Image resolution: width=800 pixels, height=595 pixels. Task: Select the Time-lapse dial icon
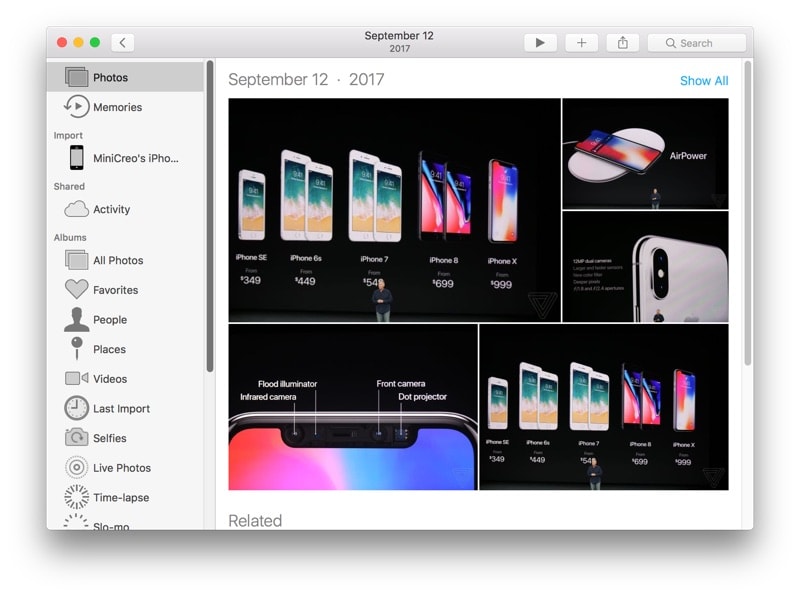click(77, 497)
